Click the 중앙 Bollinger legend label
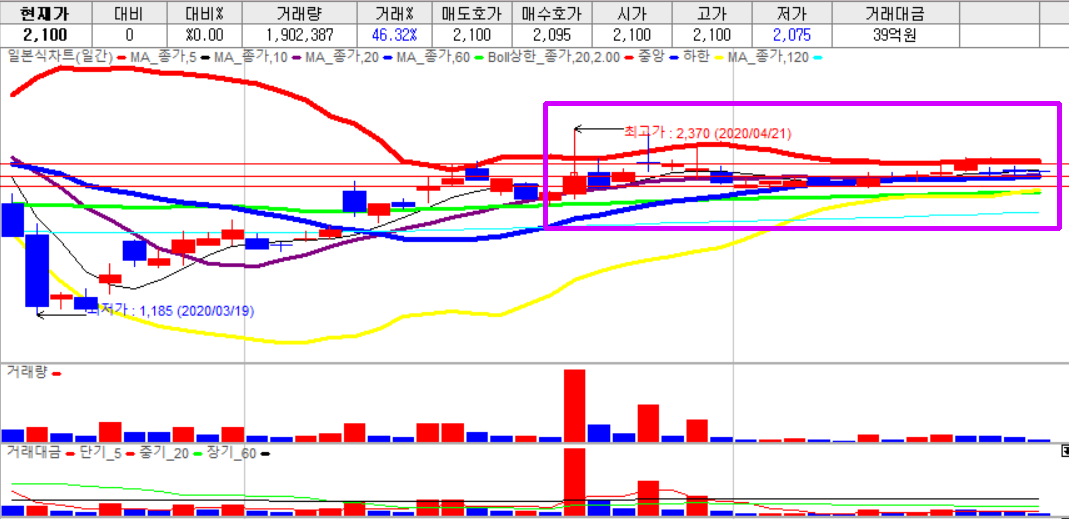 coord(650,57)
